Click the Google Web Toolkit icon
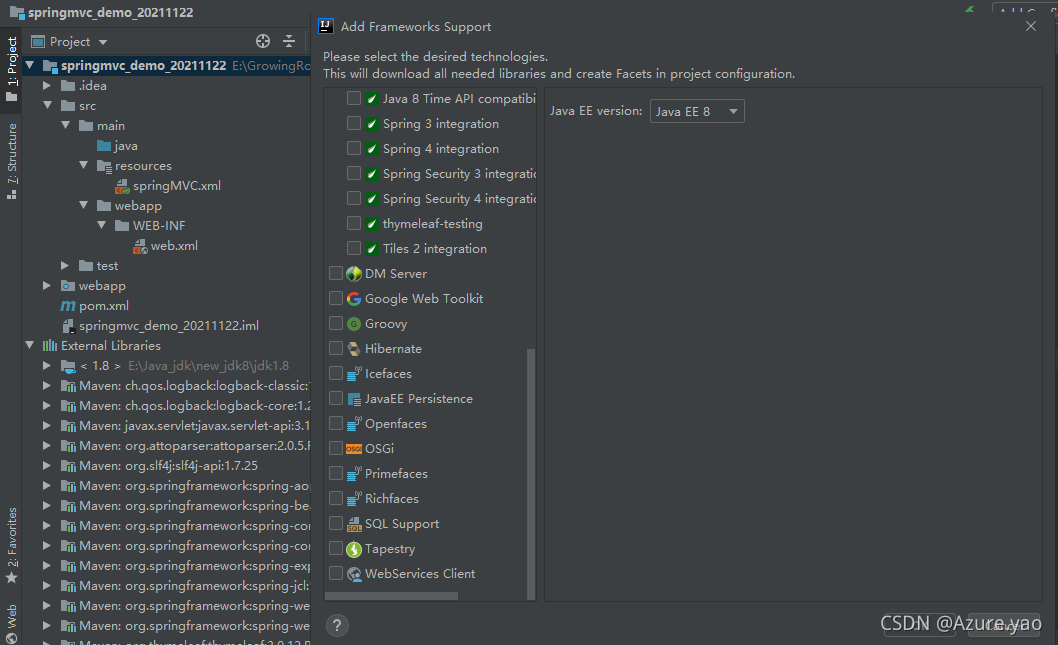 pos(354,299)
